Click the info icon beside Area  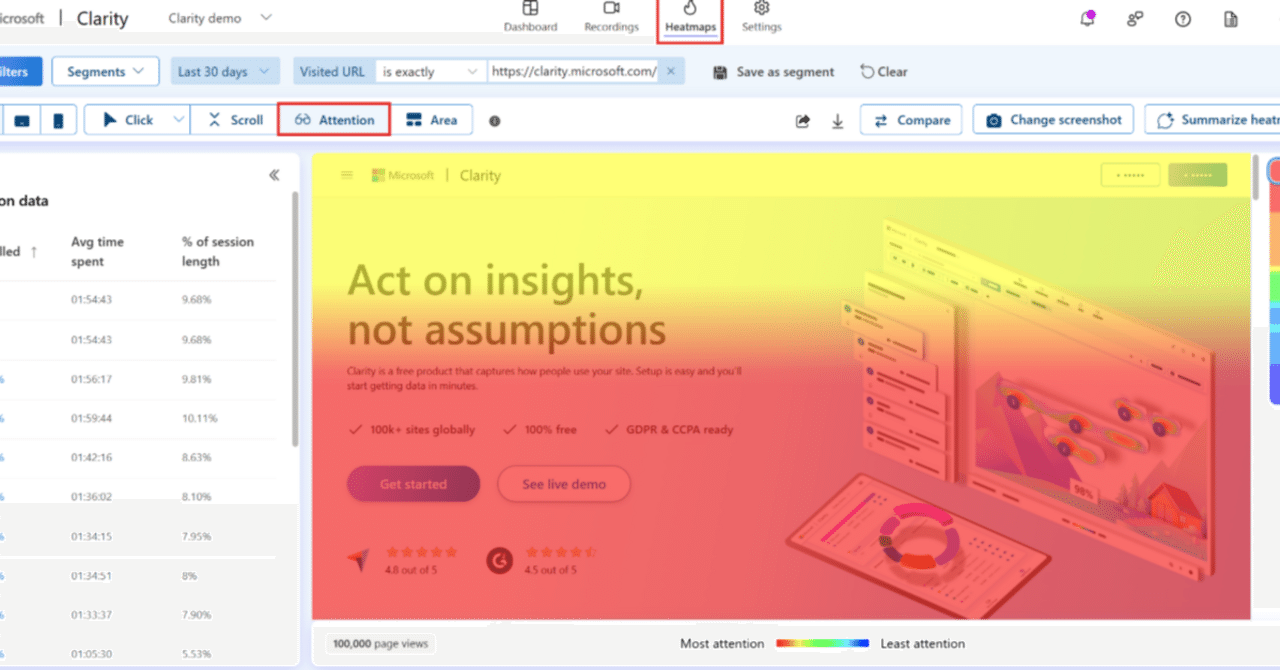pos(494,120)
